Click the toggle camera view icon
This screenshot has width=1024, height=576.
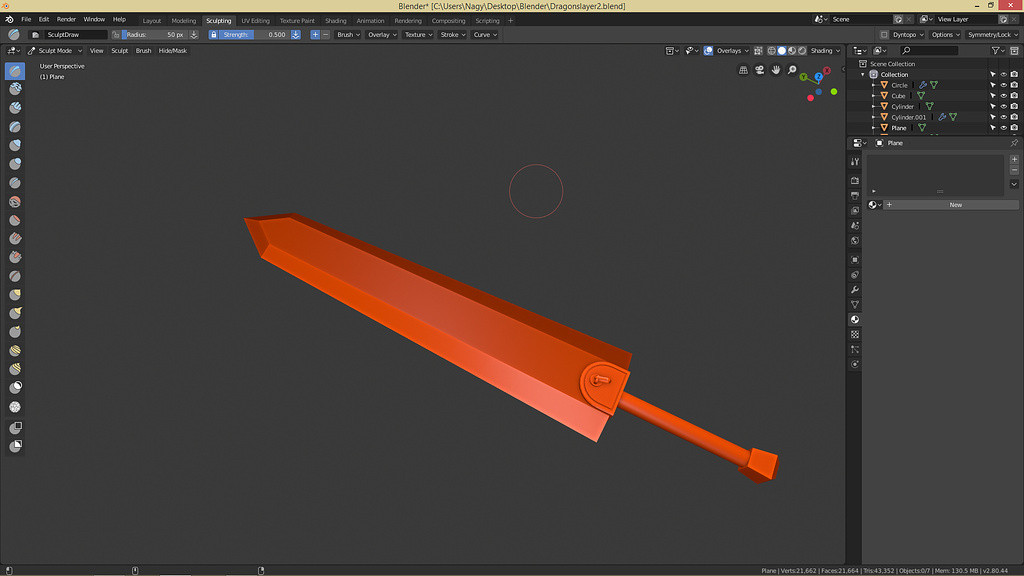point(760,70)
